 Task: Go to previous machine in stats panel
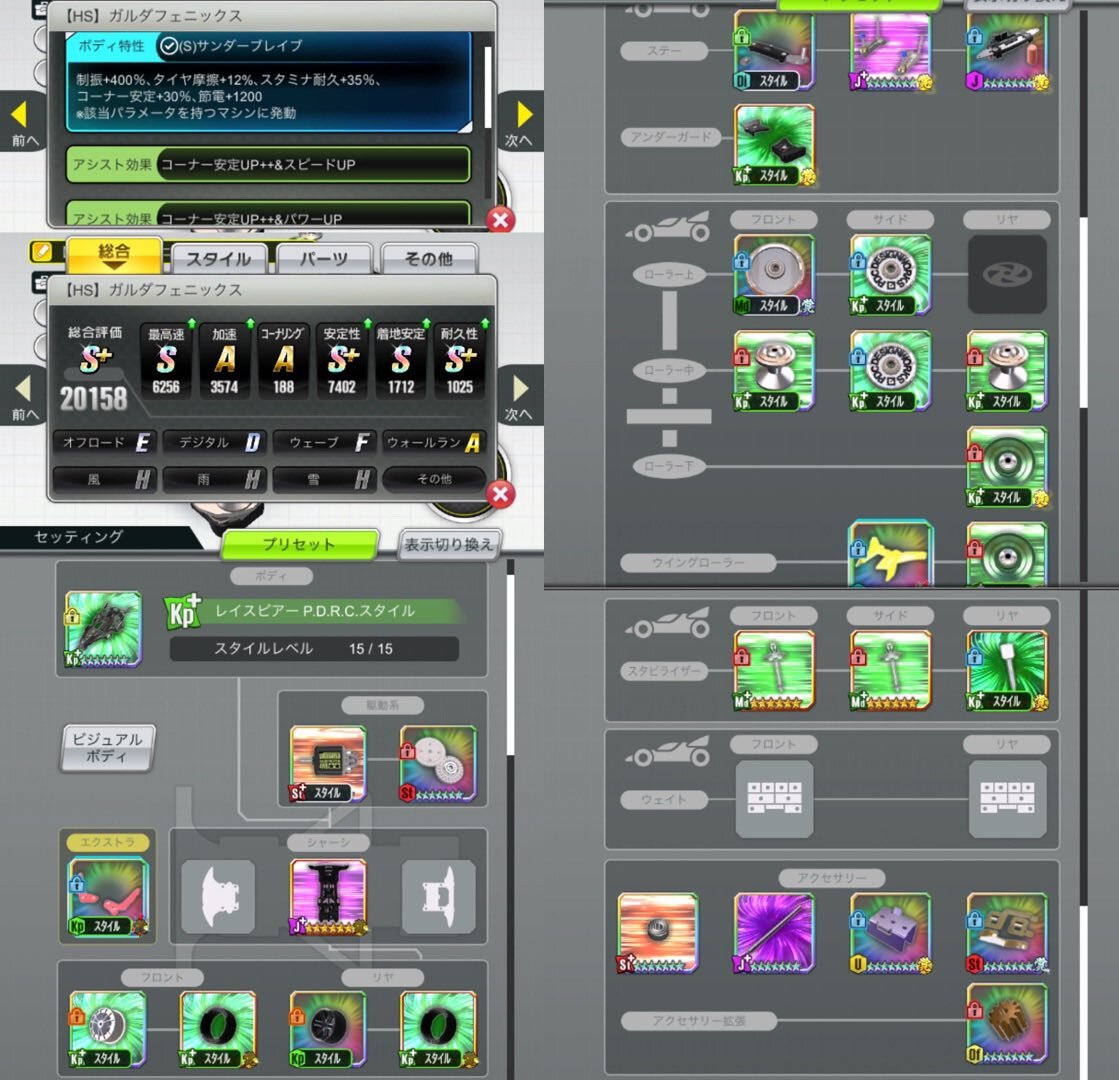(x=24, y=396)
